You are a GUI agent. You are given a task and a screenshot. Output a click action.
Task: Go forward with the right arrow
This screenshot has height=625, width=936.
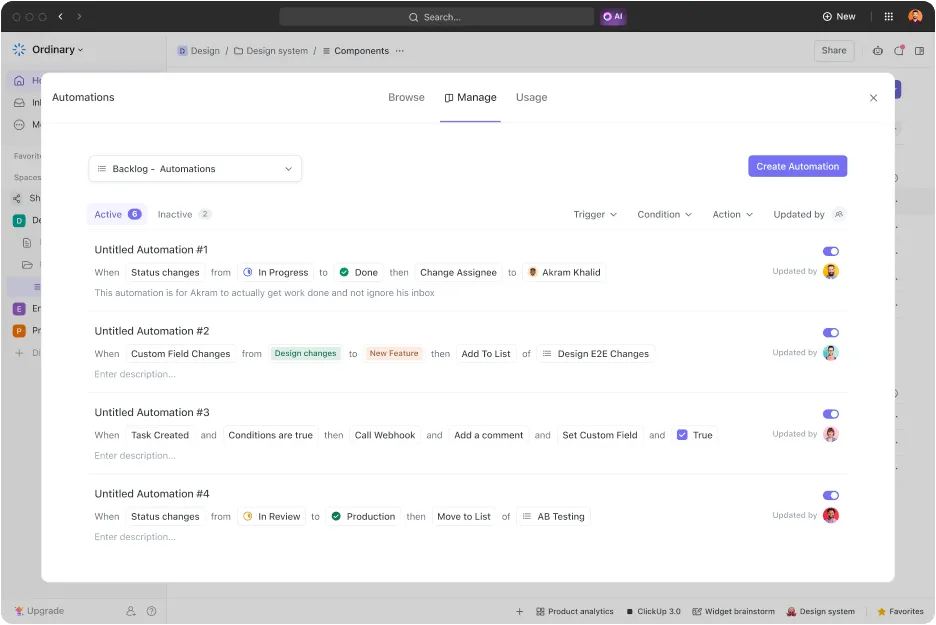tap(79, 17)
